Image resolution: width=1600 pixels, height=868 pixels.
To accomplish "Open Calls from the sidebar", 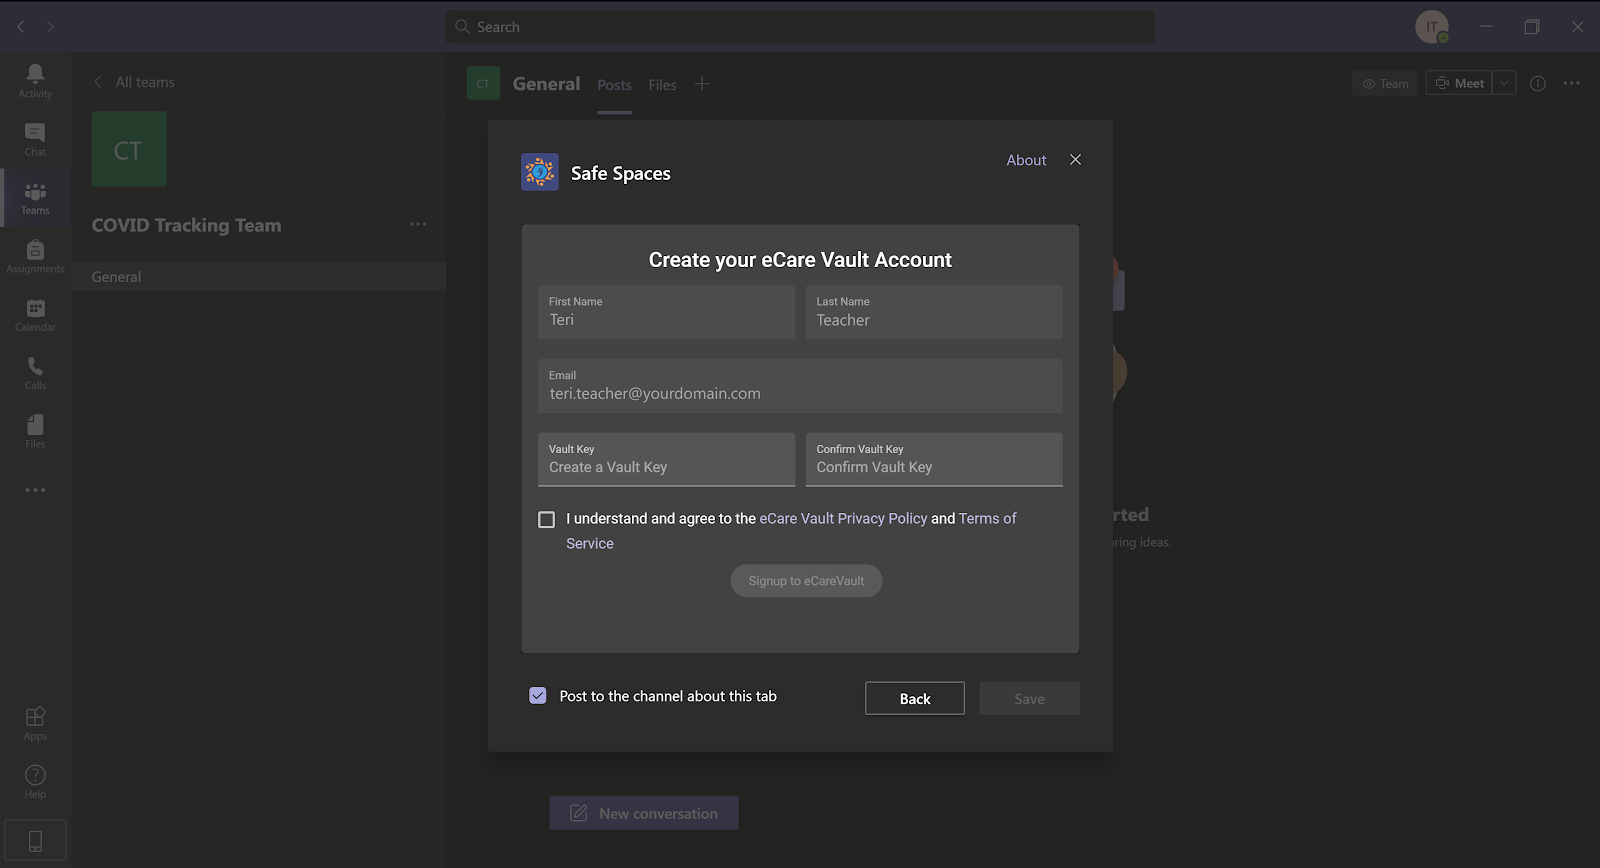I will click(x=35, y=373).
